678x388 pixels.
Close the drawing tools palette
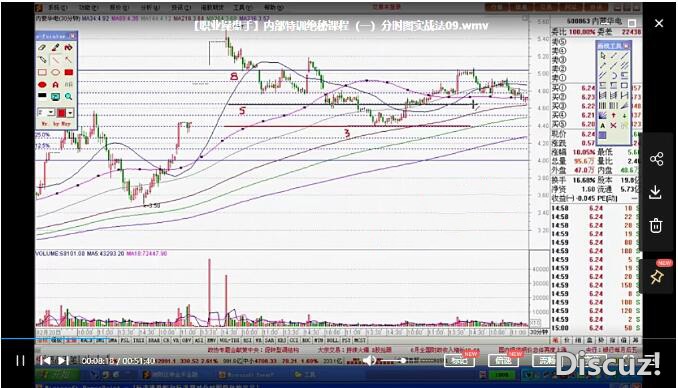point(626,46)
